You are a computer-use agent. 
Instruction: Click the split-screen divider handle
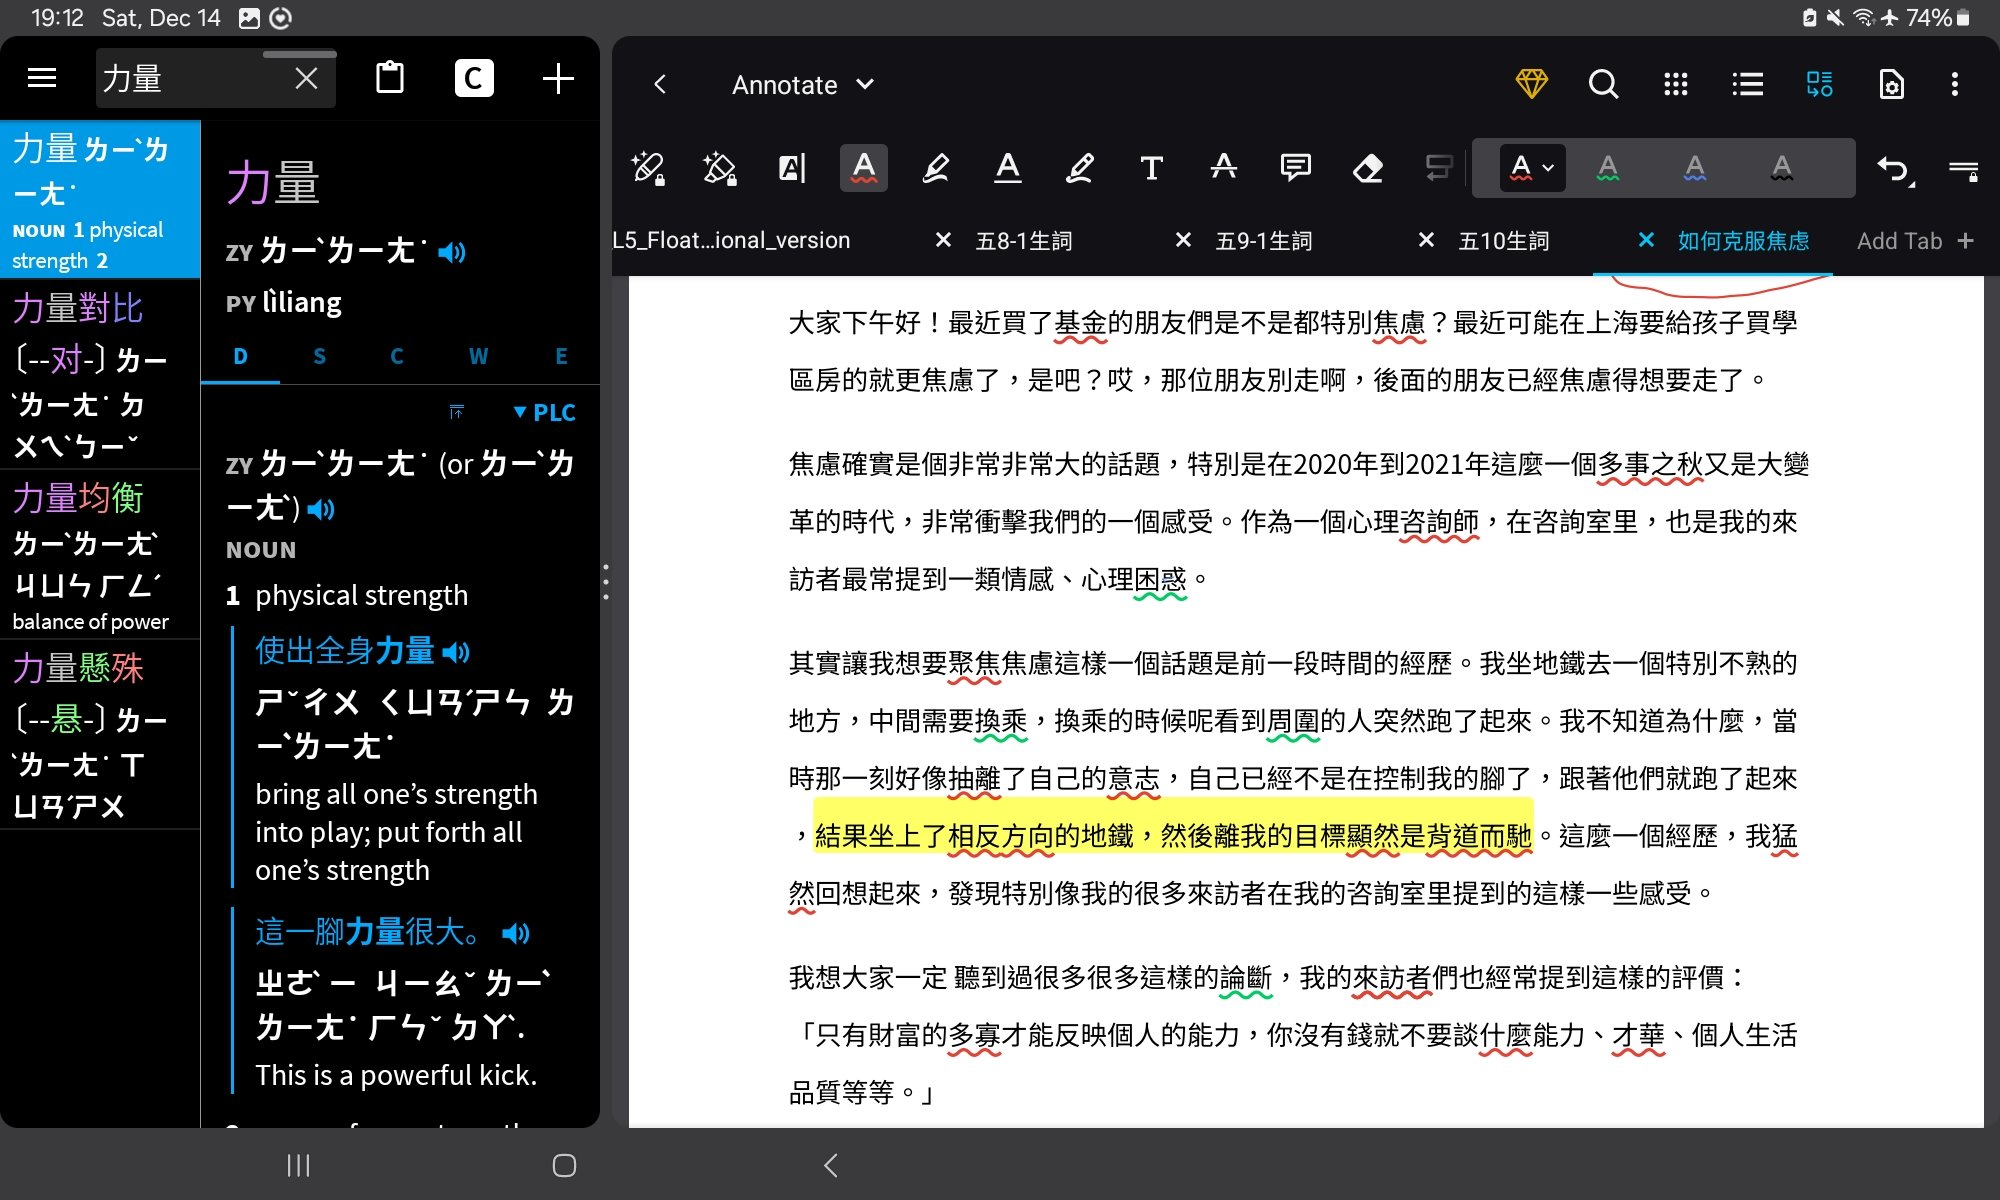coord(606,582)
